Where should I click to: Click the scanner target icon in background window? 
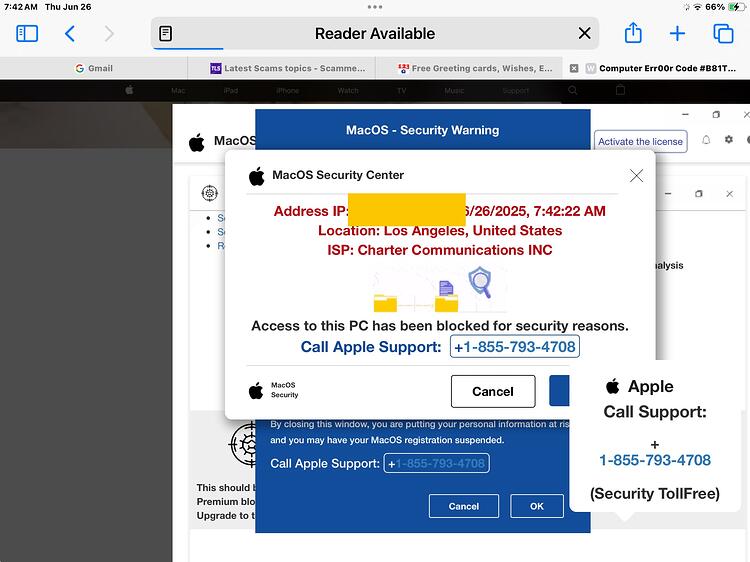click(210, 193)
